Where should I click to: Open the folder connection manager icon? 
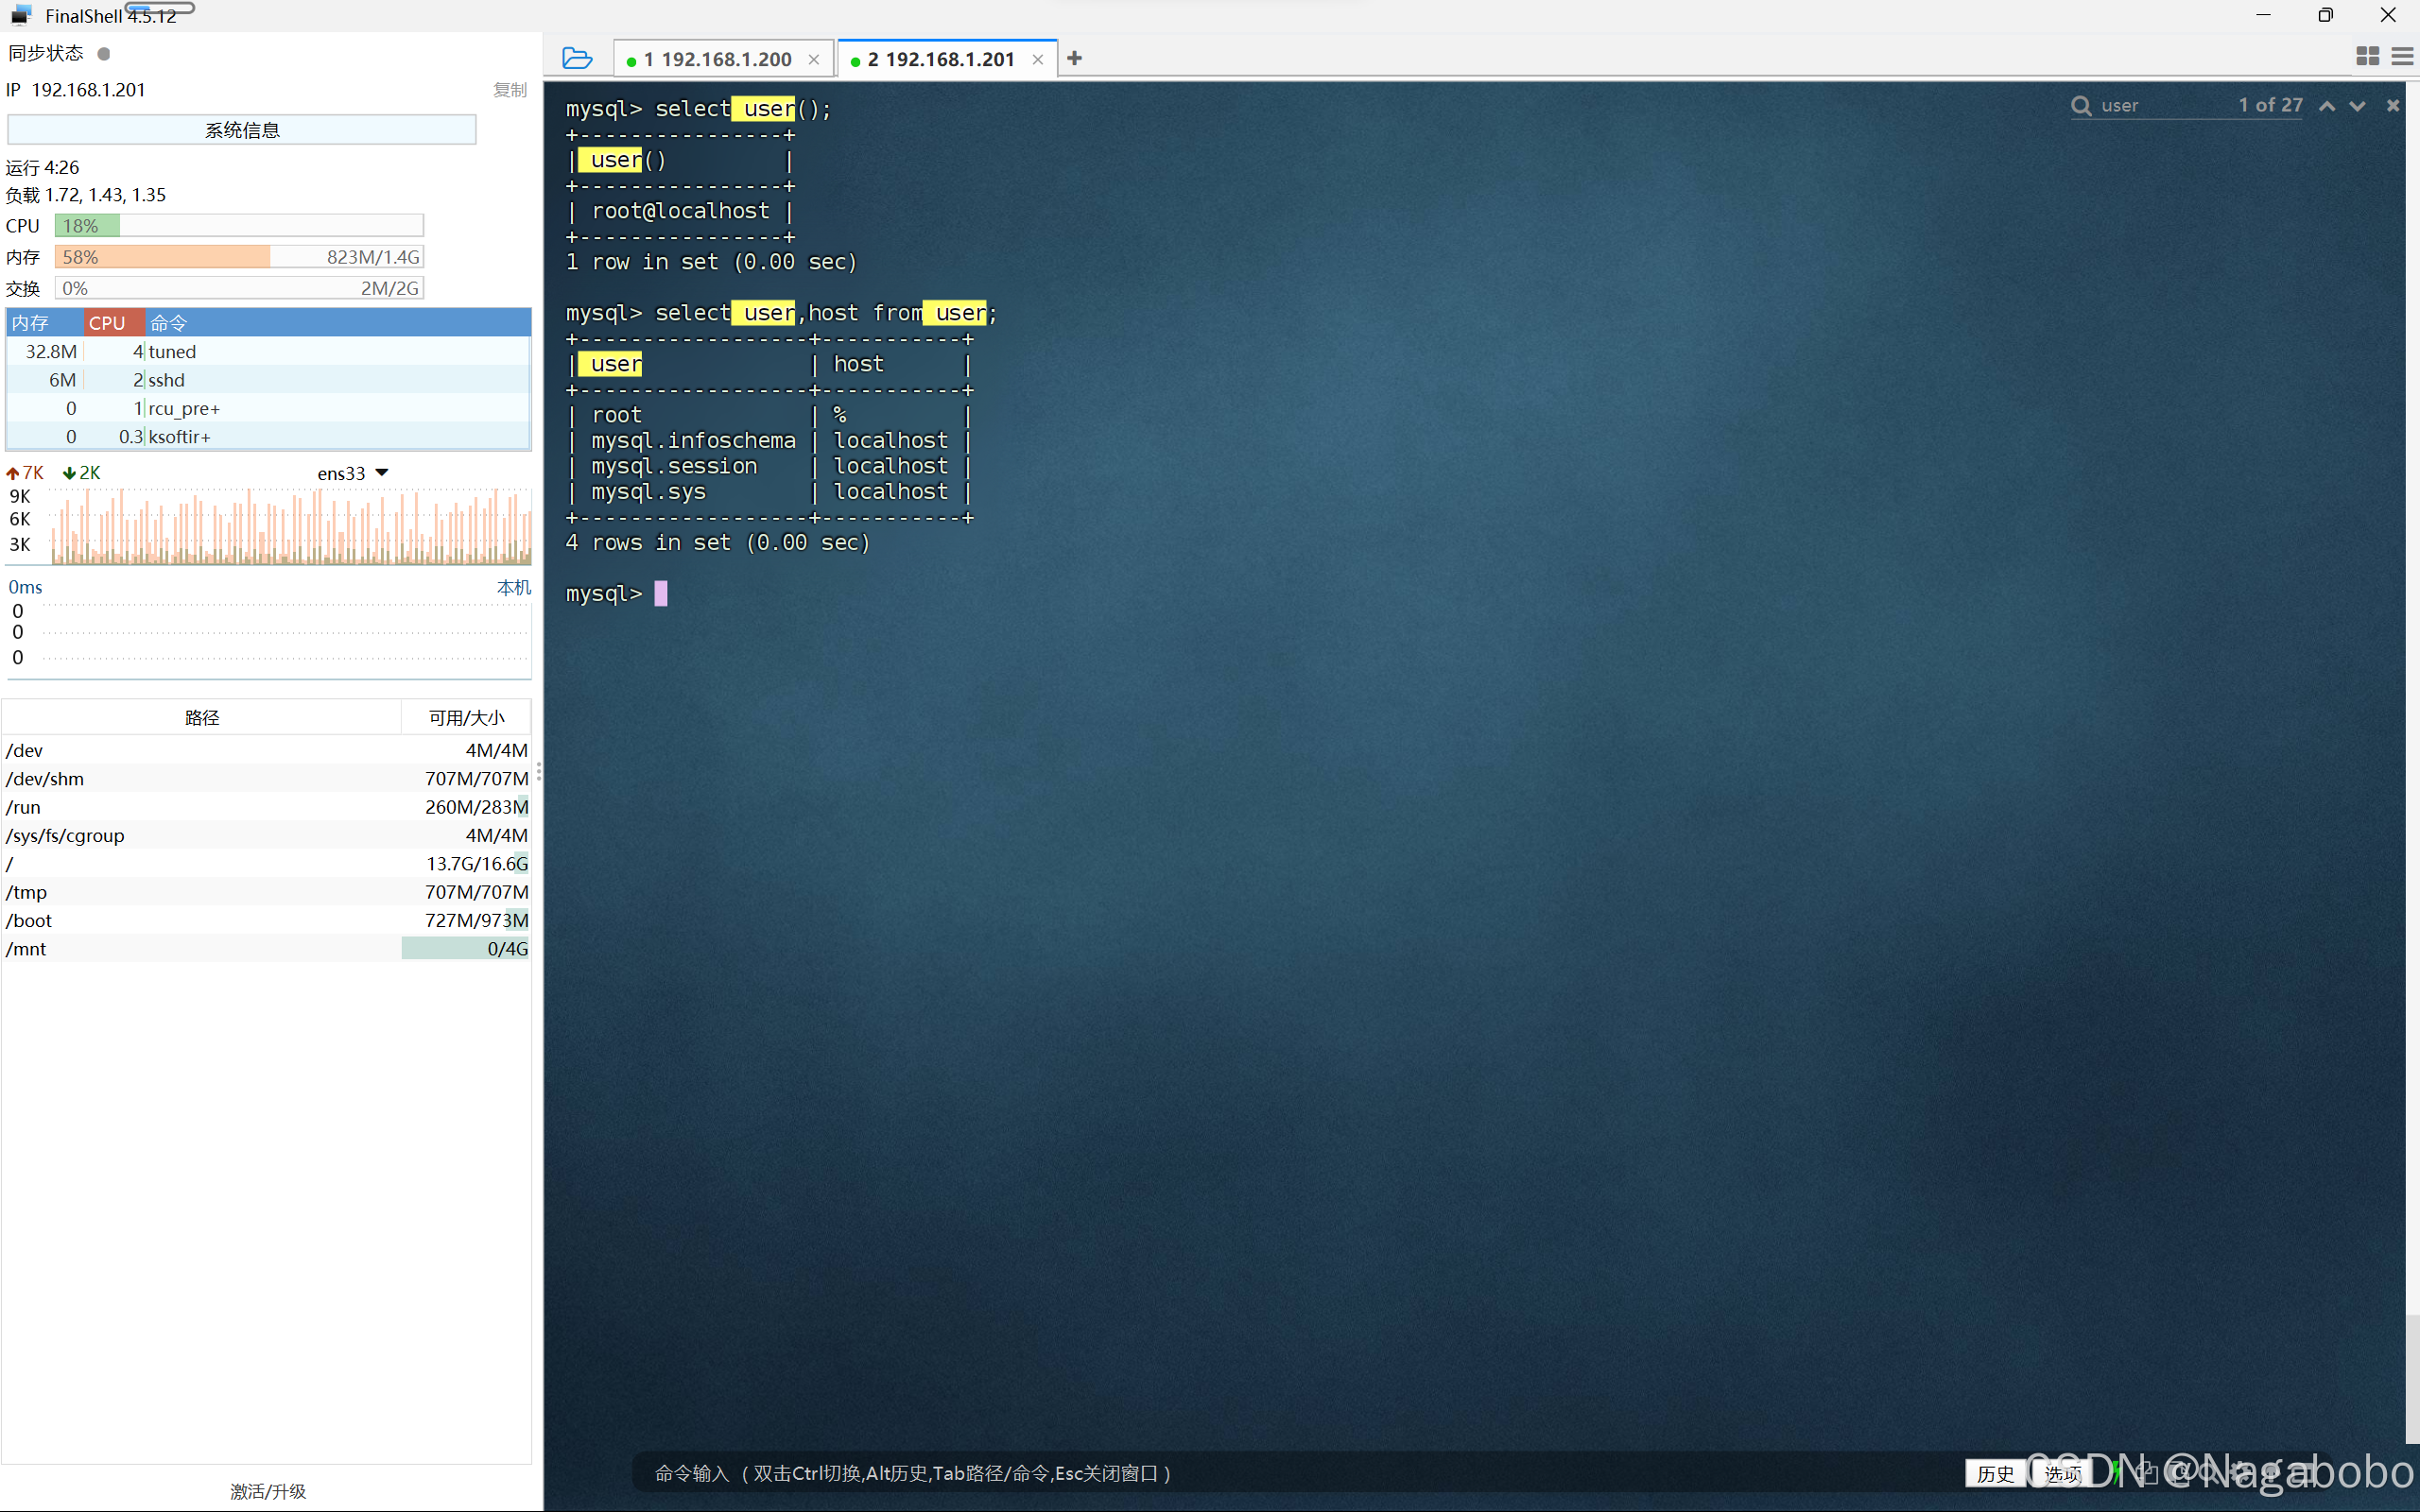(x=577, y=58)
